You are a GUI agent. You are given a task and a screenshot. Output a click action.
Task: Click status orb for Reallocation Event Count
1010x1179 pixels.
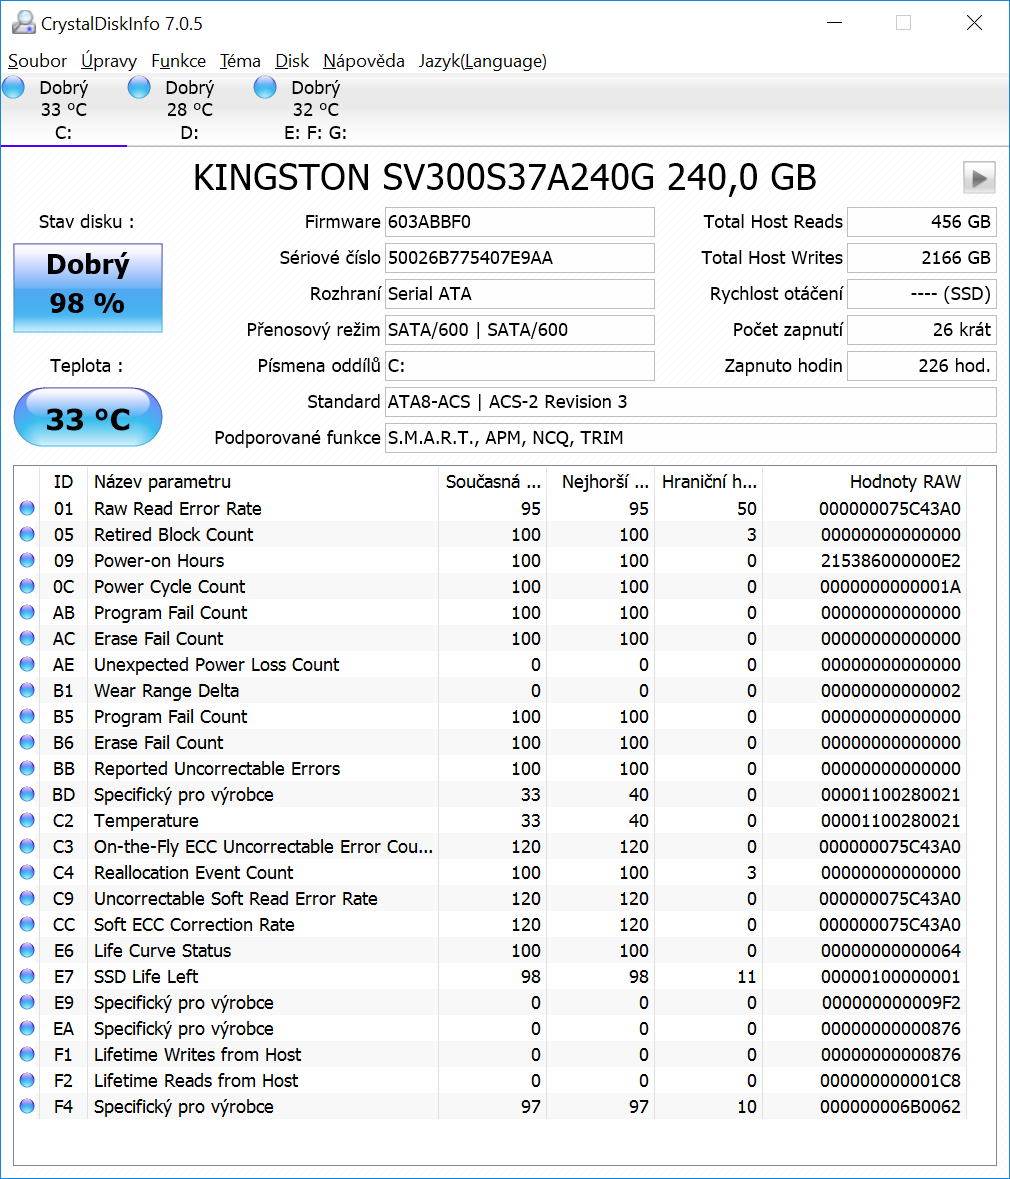[x=27, y=872]
